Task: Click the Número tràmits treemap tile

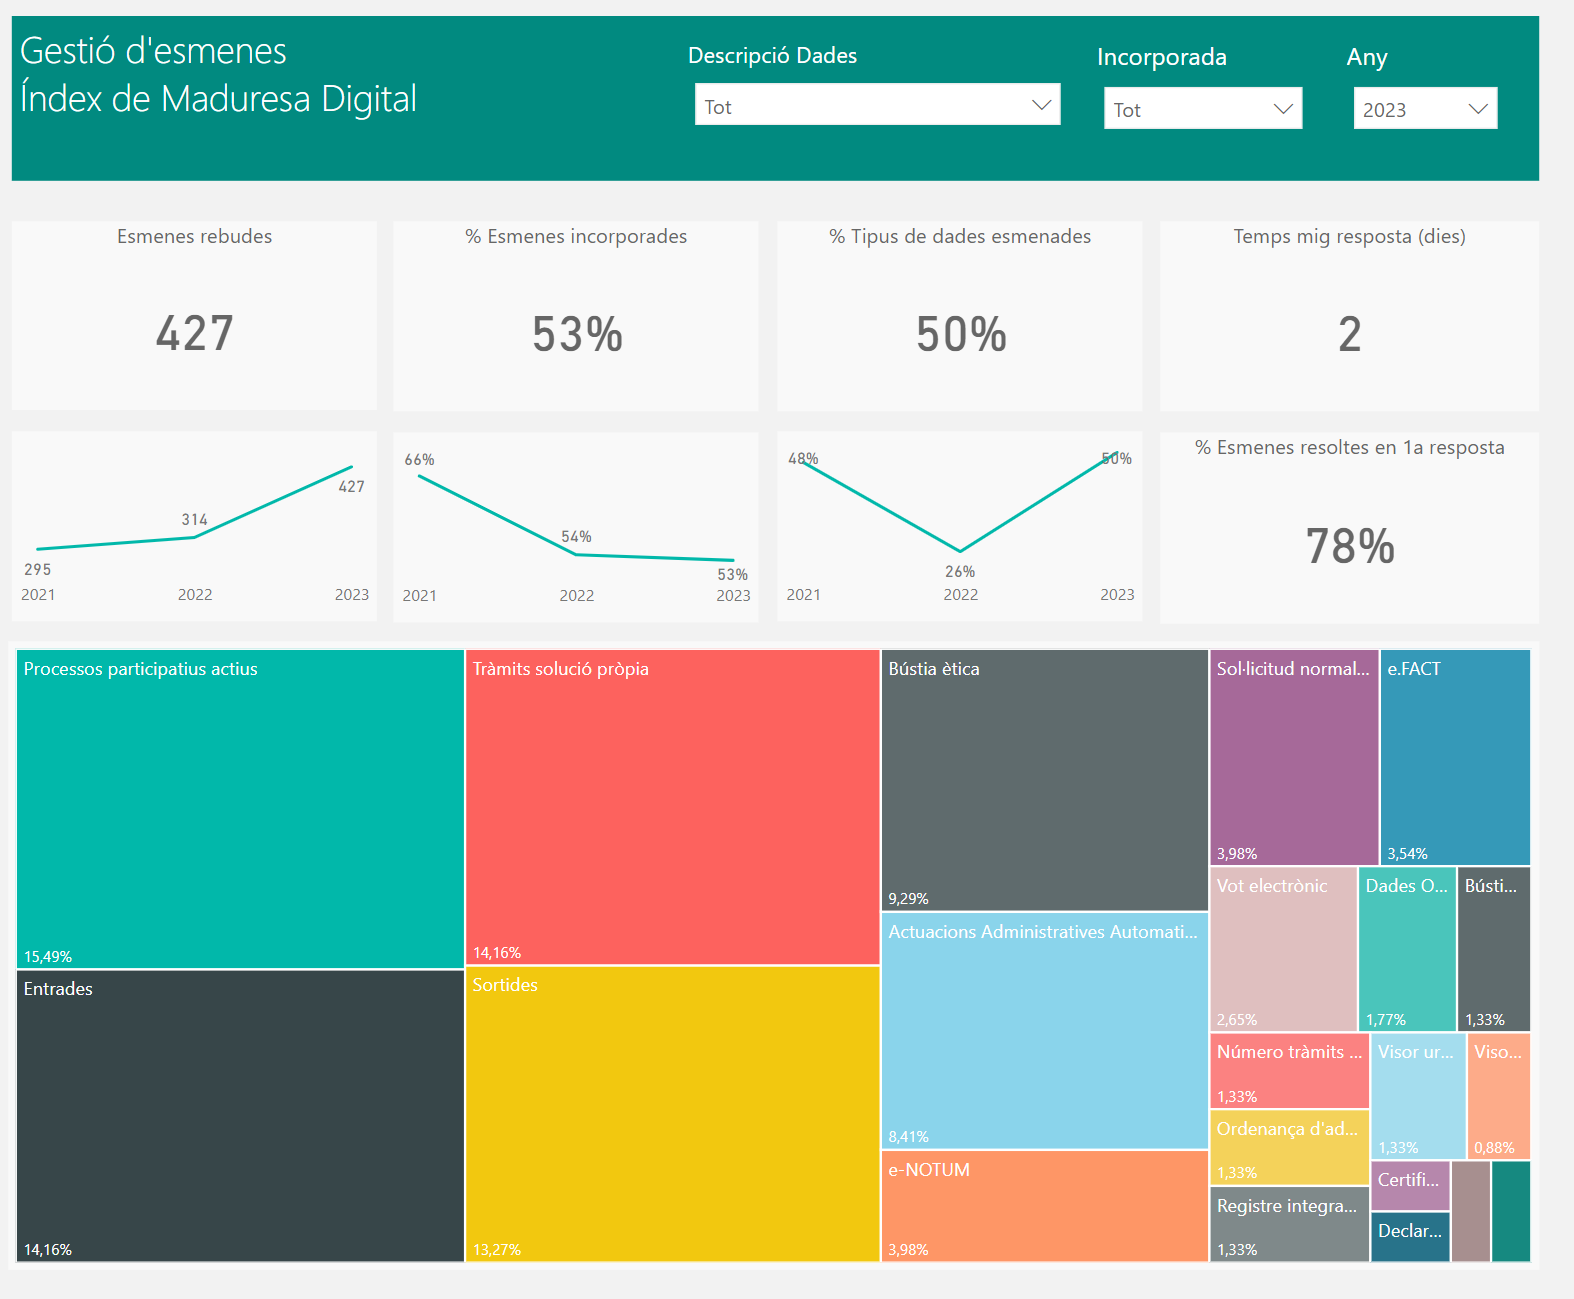Action: (x=1289, y=1071)
